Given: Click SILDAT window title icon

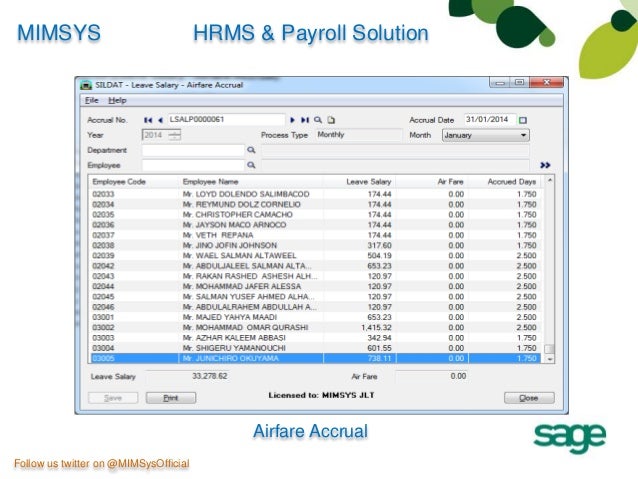Looking at the screenshot, I should (x=86, y=85).
